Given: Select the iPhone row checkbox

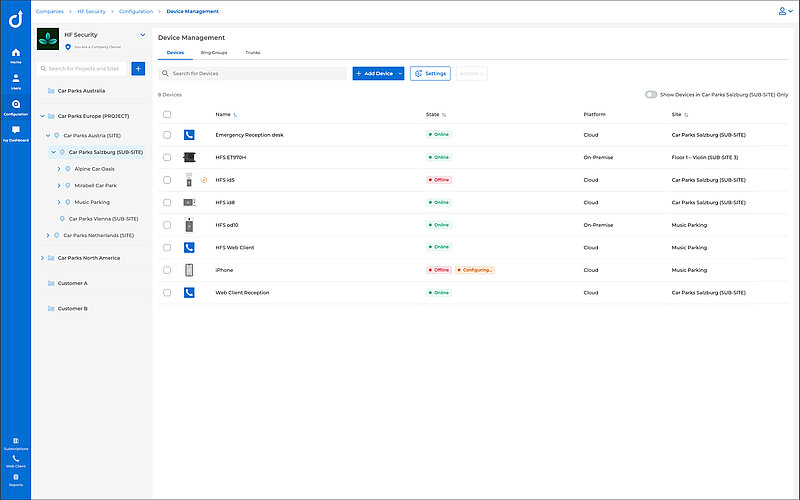Looking at the screenshot, I should [x=167, y=270].
